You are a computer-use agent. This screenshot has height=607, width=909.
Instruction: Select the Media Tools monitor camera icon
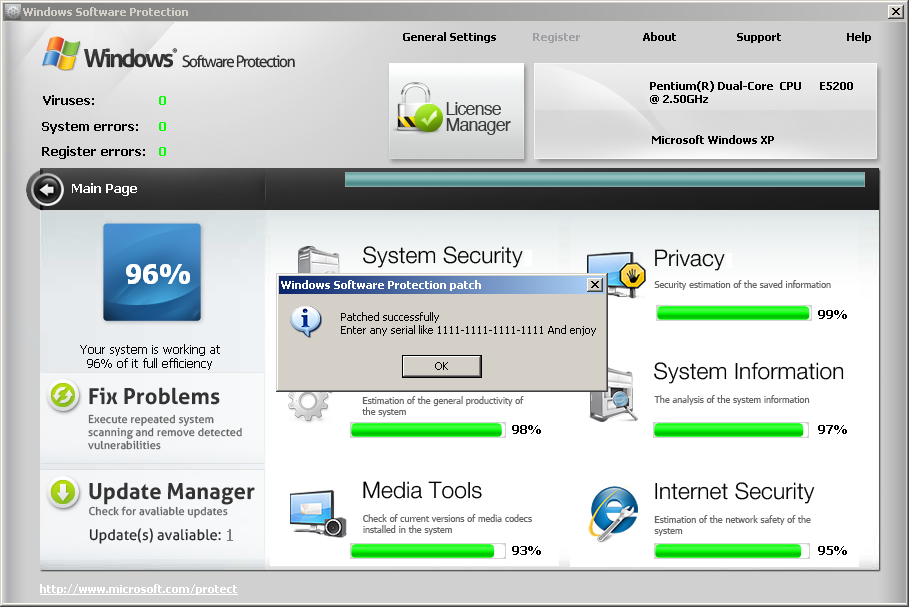318,513
